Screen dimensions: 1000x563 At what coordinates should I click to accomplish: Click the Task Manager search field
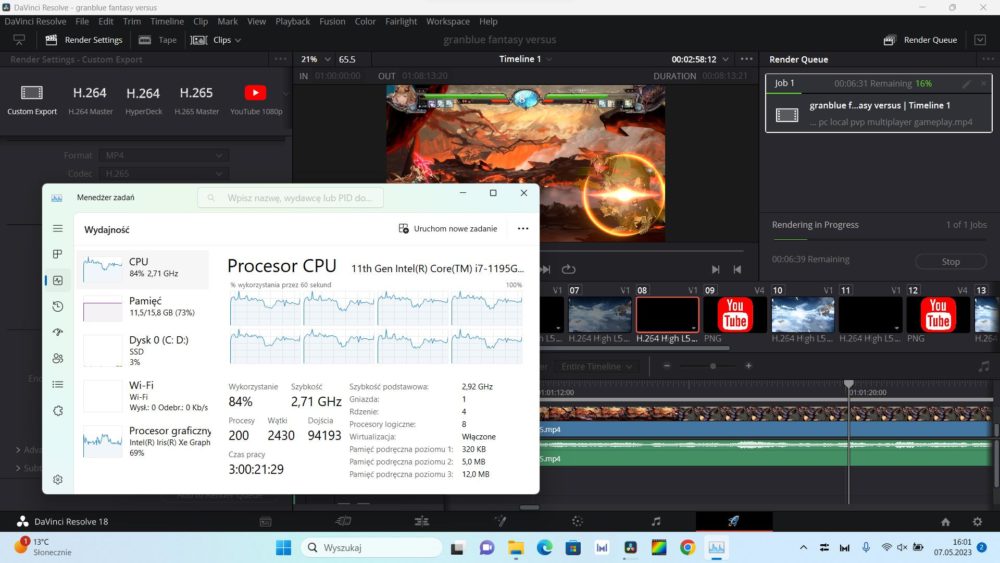(291, 198)
